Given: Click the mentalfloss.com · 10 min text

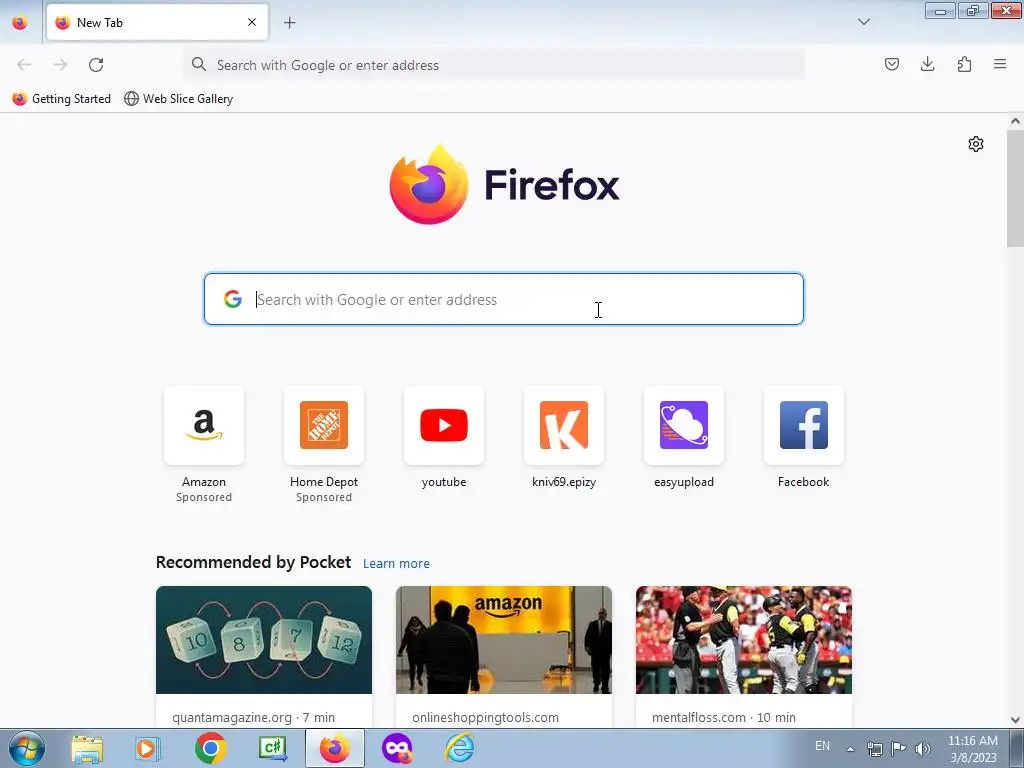Looking at the screenshot, I should coord(724,717).
